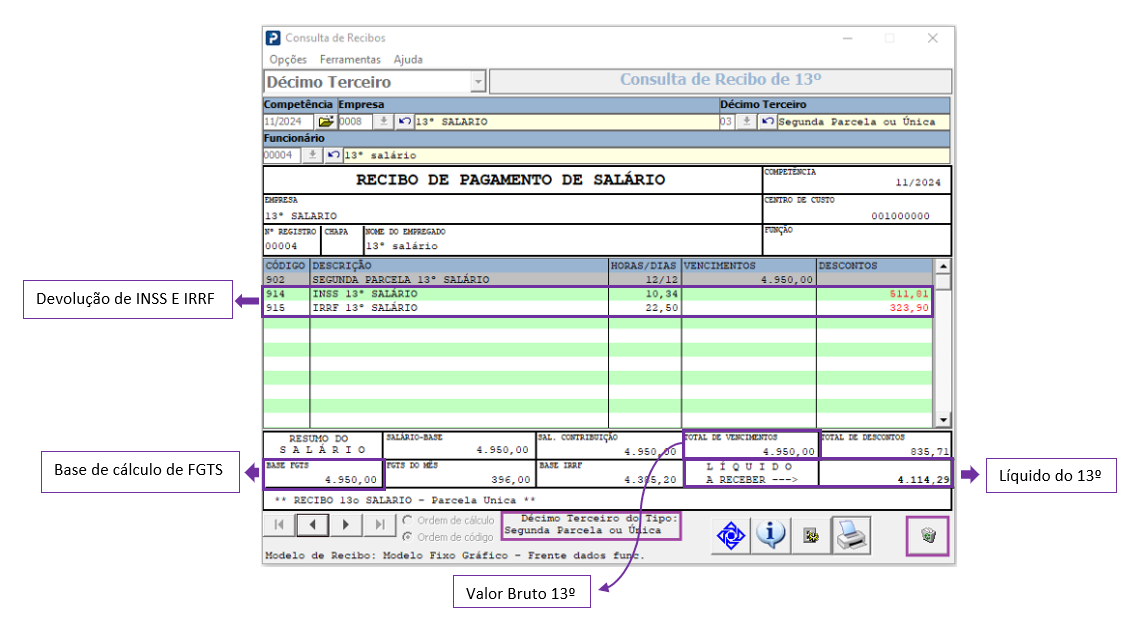The image size is (1124, 619).
Task: Select the 'Ordem de cálculo' radio button
Action: [407, 521]
